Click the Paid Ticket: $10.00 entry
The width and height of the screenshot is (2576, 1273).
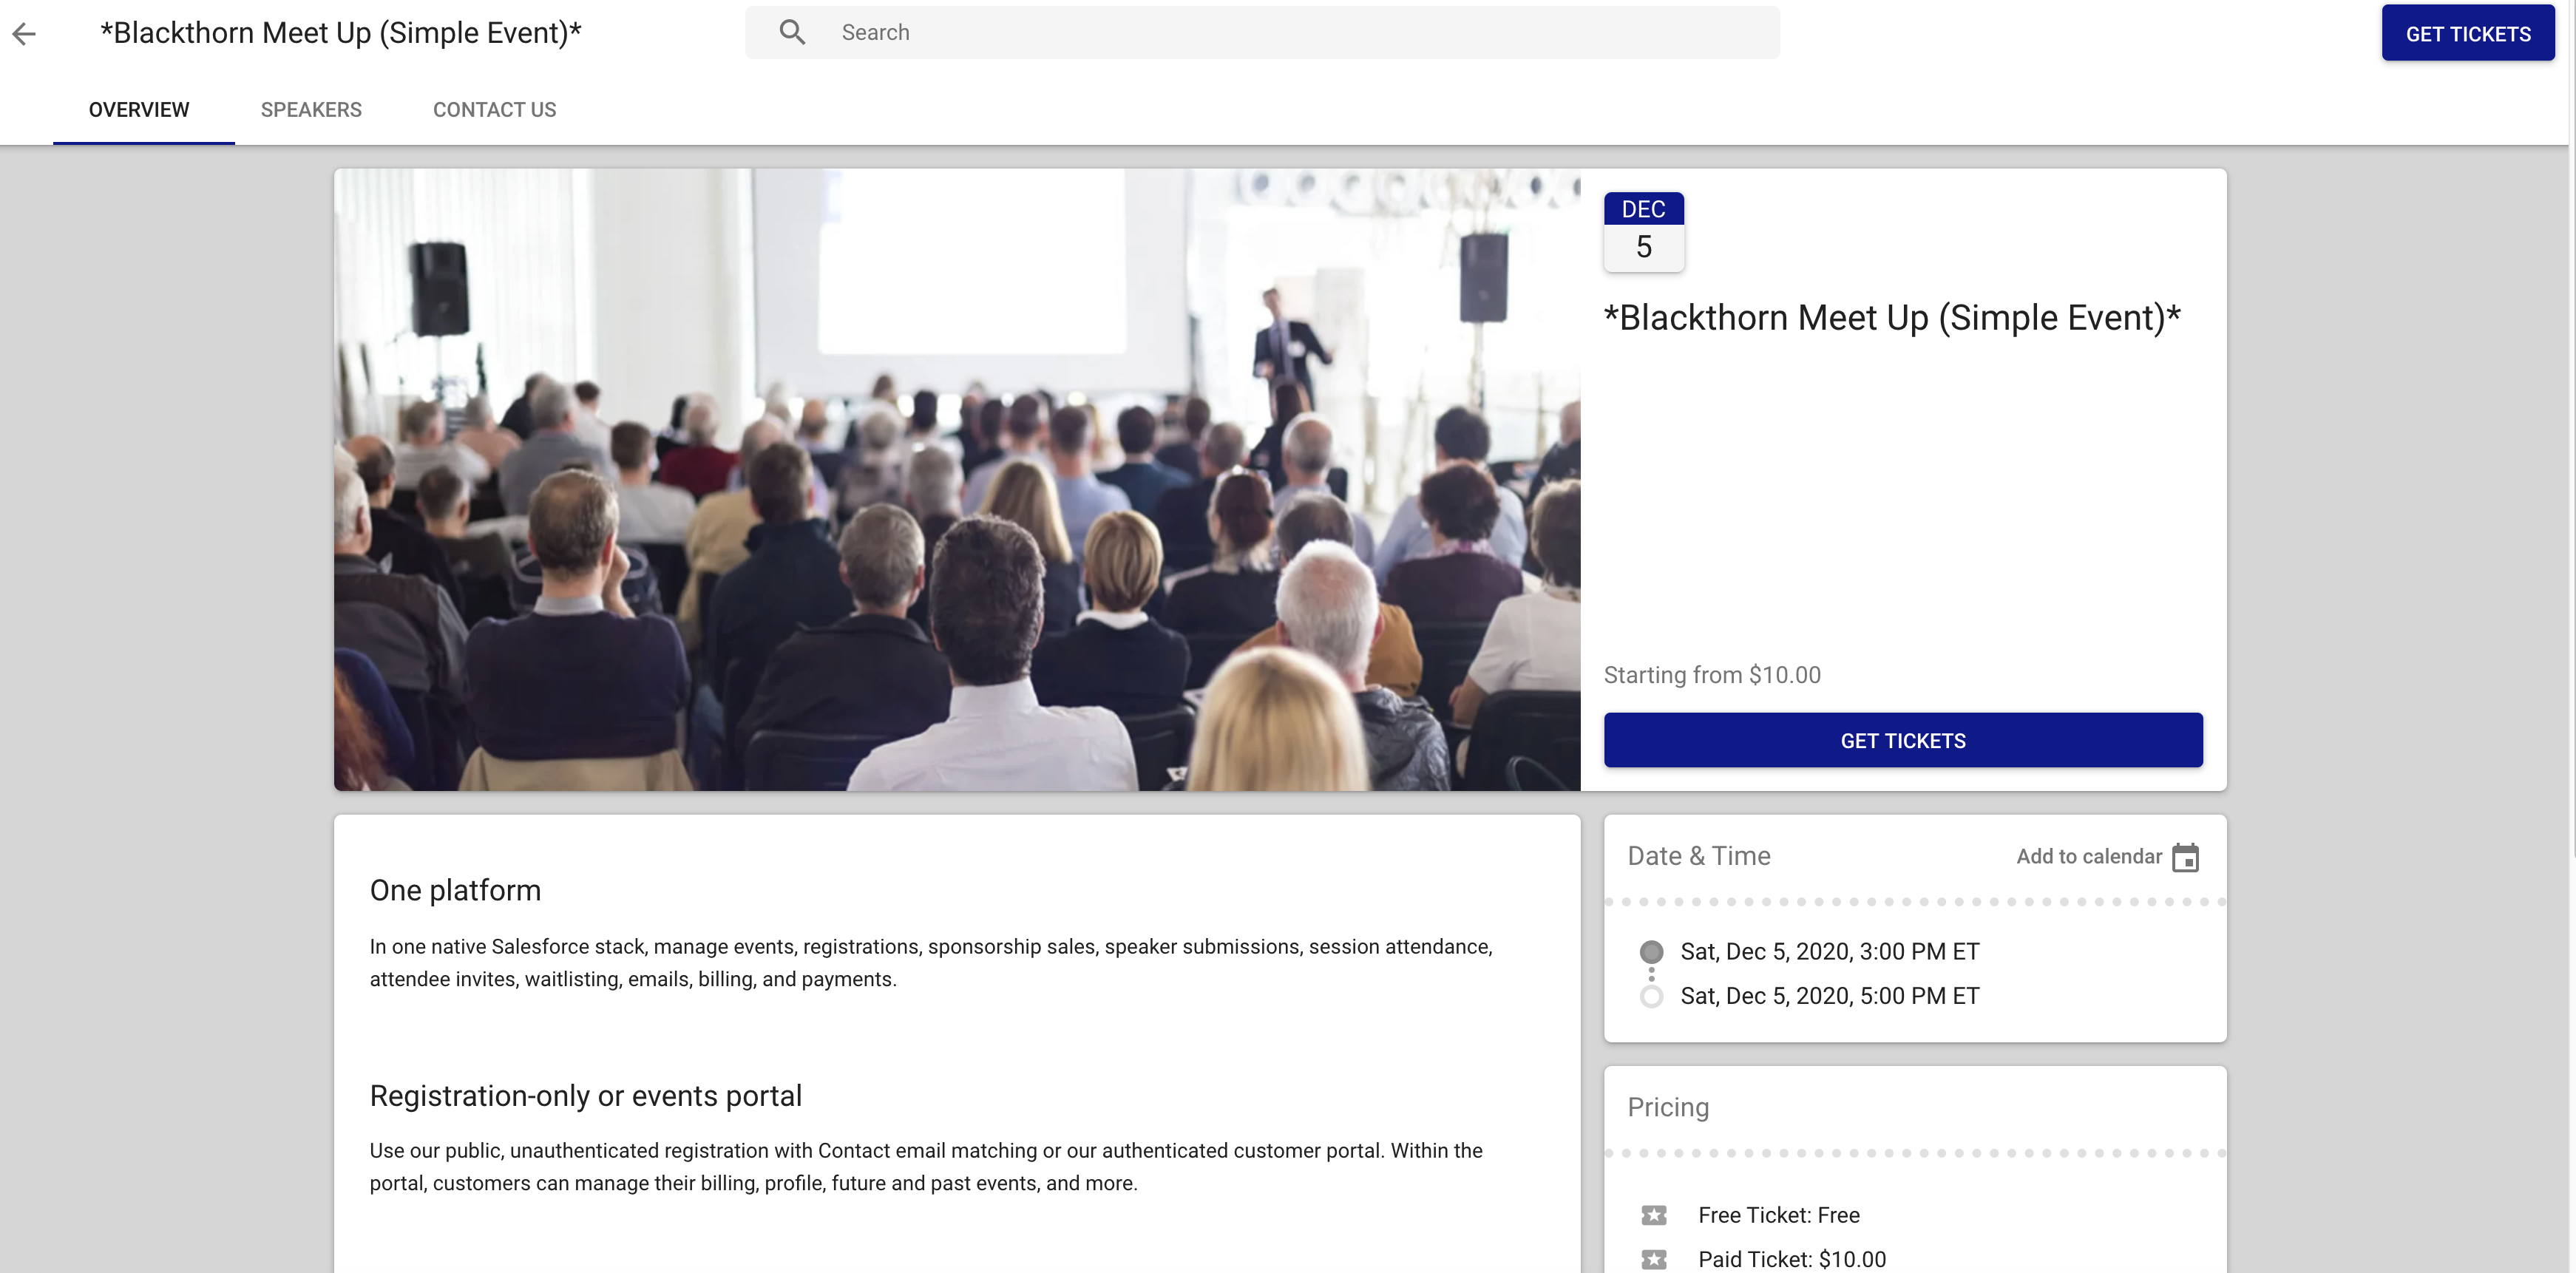[1791, 1259]
